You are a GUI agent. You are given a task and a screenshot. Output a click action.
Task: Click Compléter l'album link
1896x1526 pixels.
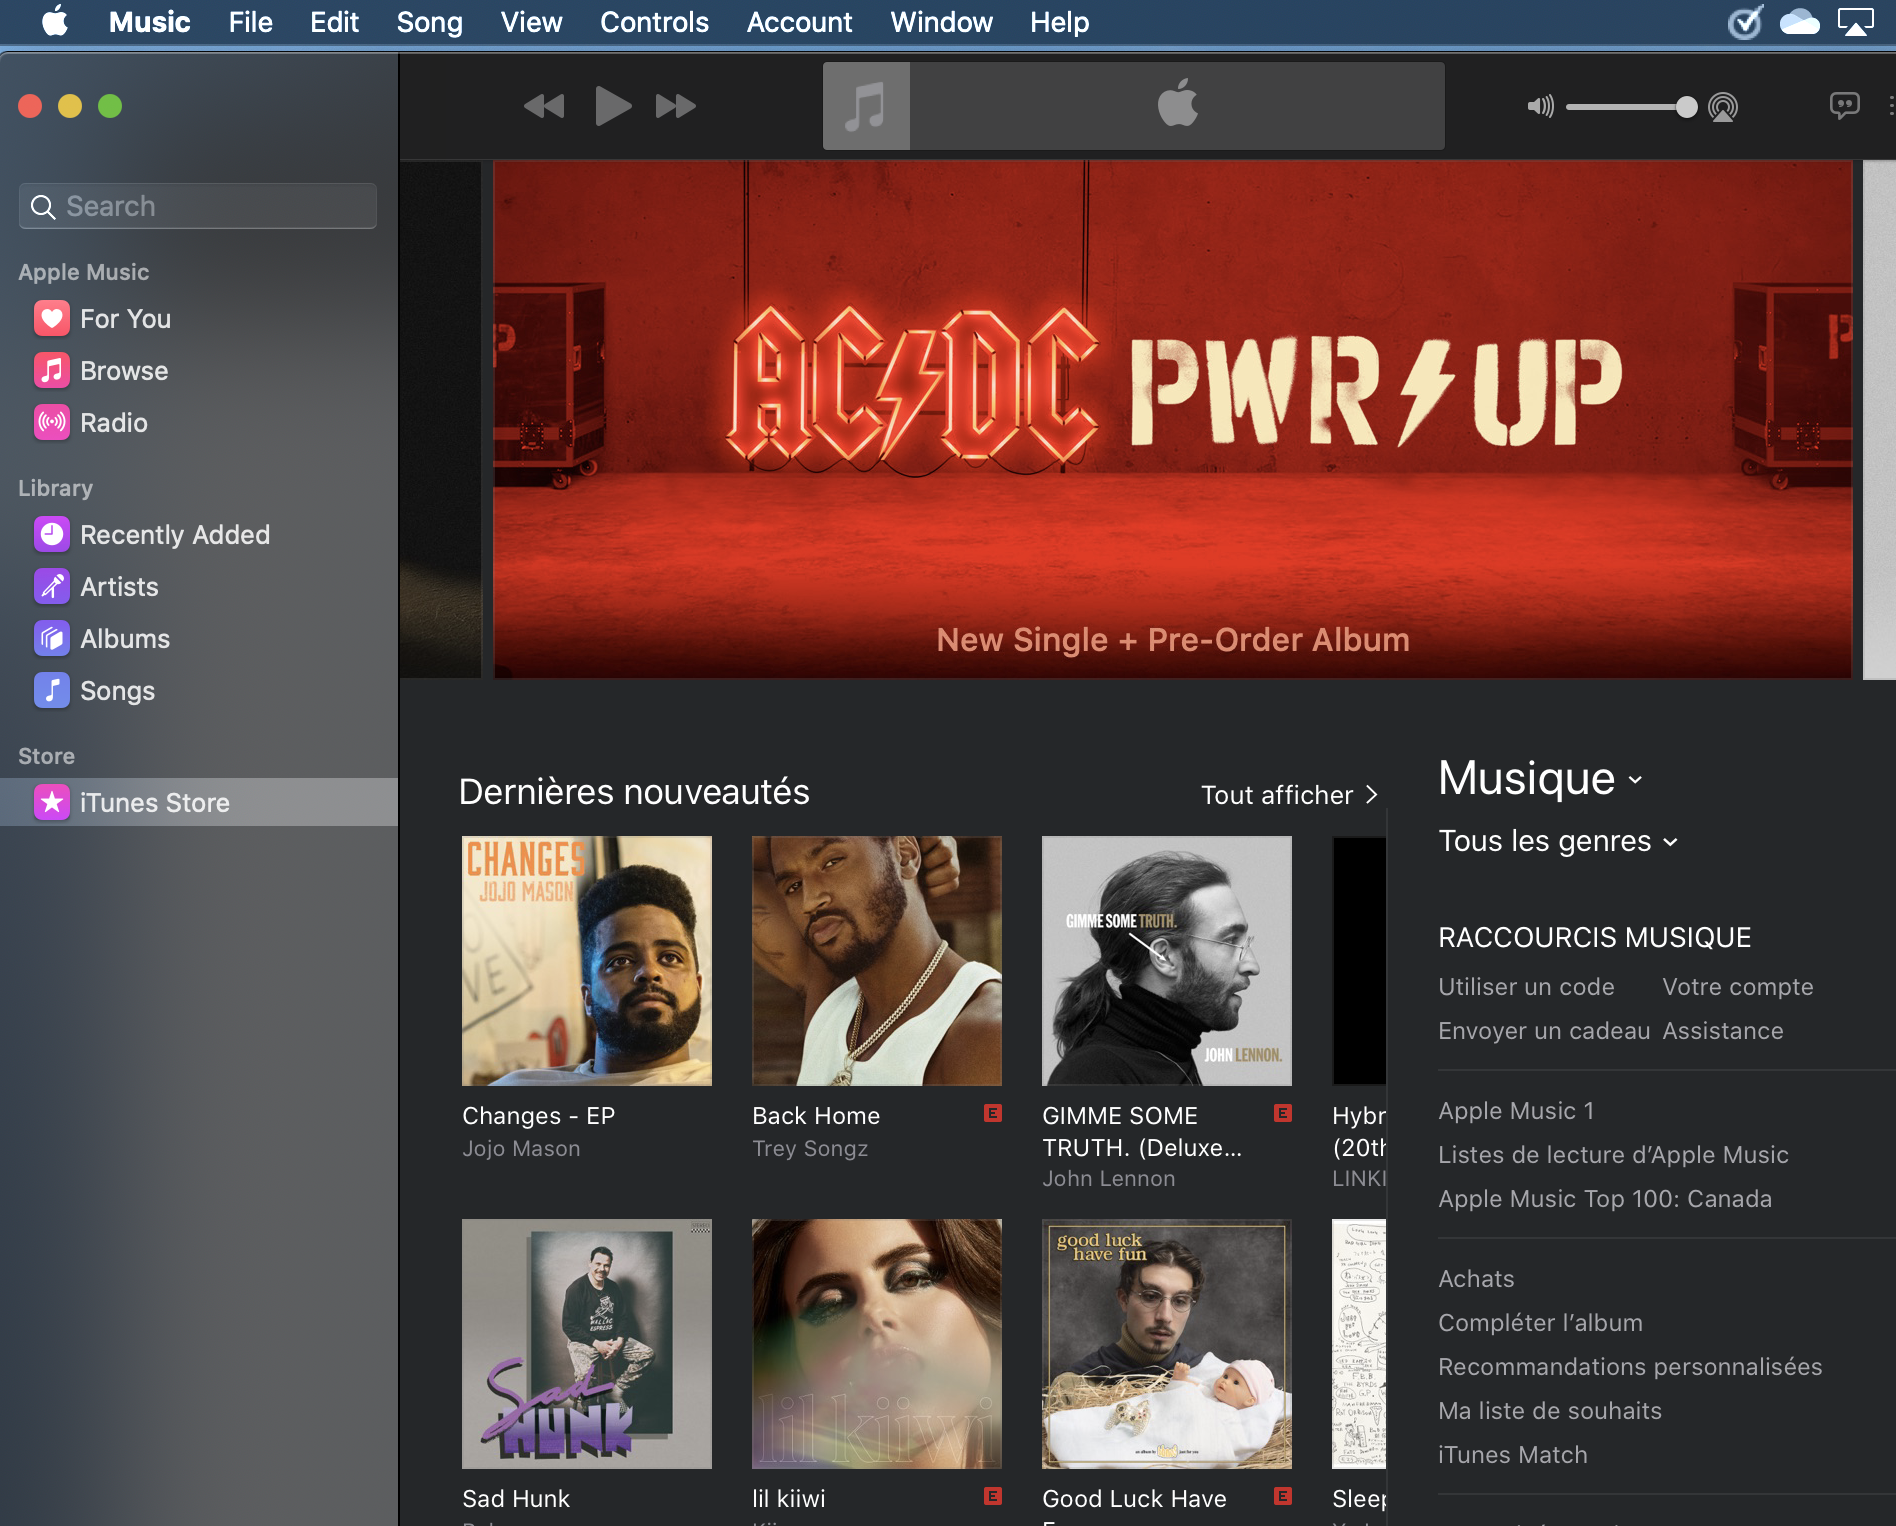(1540, 1323)
